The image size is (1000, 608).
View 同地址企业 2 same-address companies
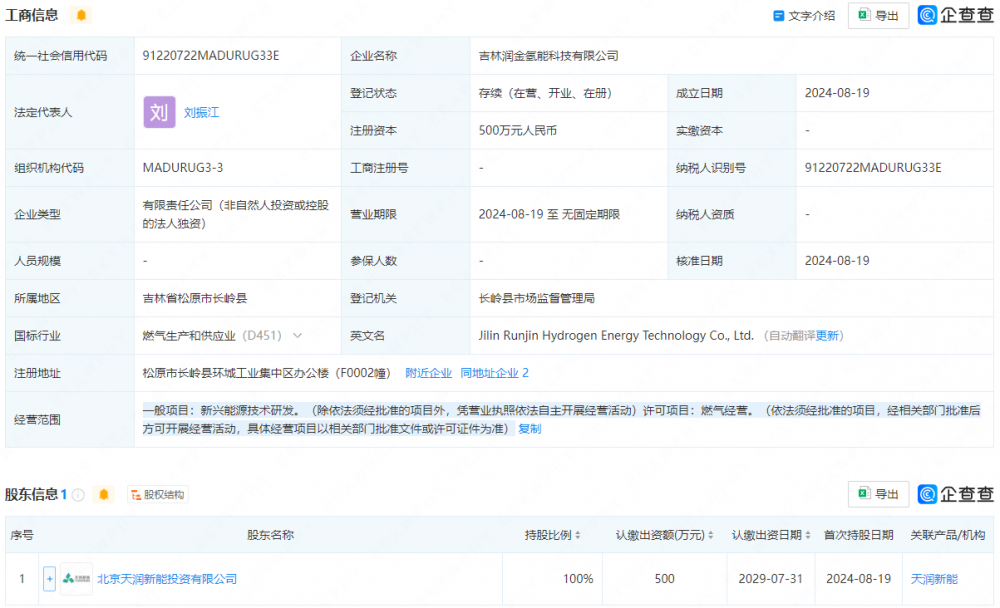[494, 373]
